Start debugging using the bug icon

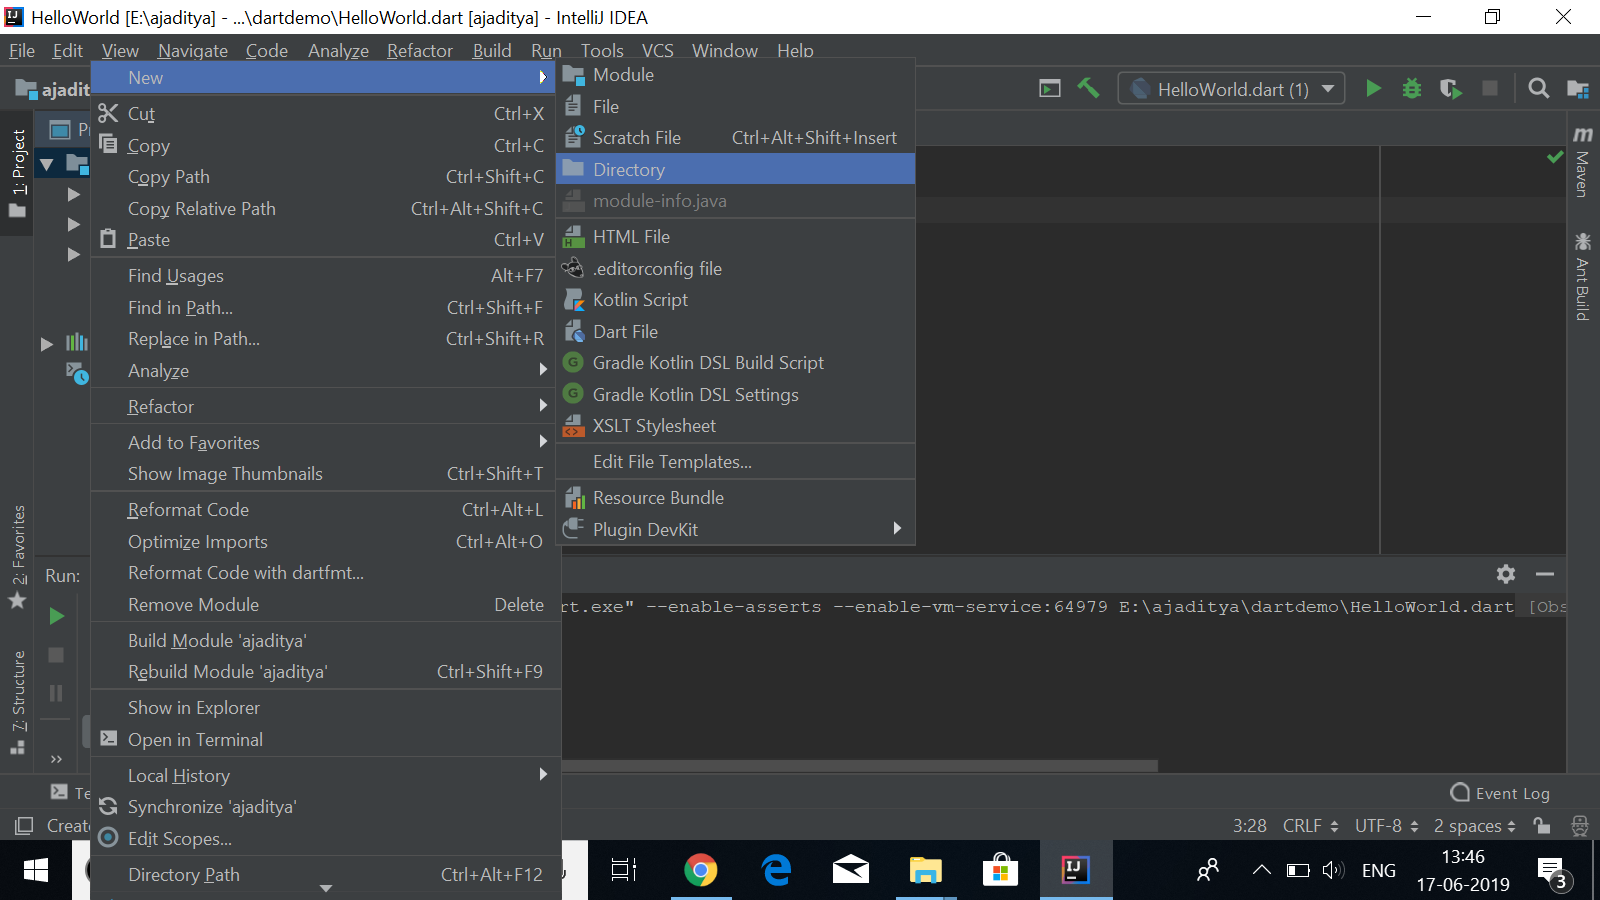point(1411,88)
